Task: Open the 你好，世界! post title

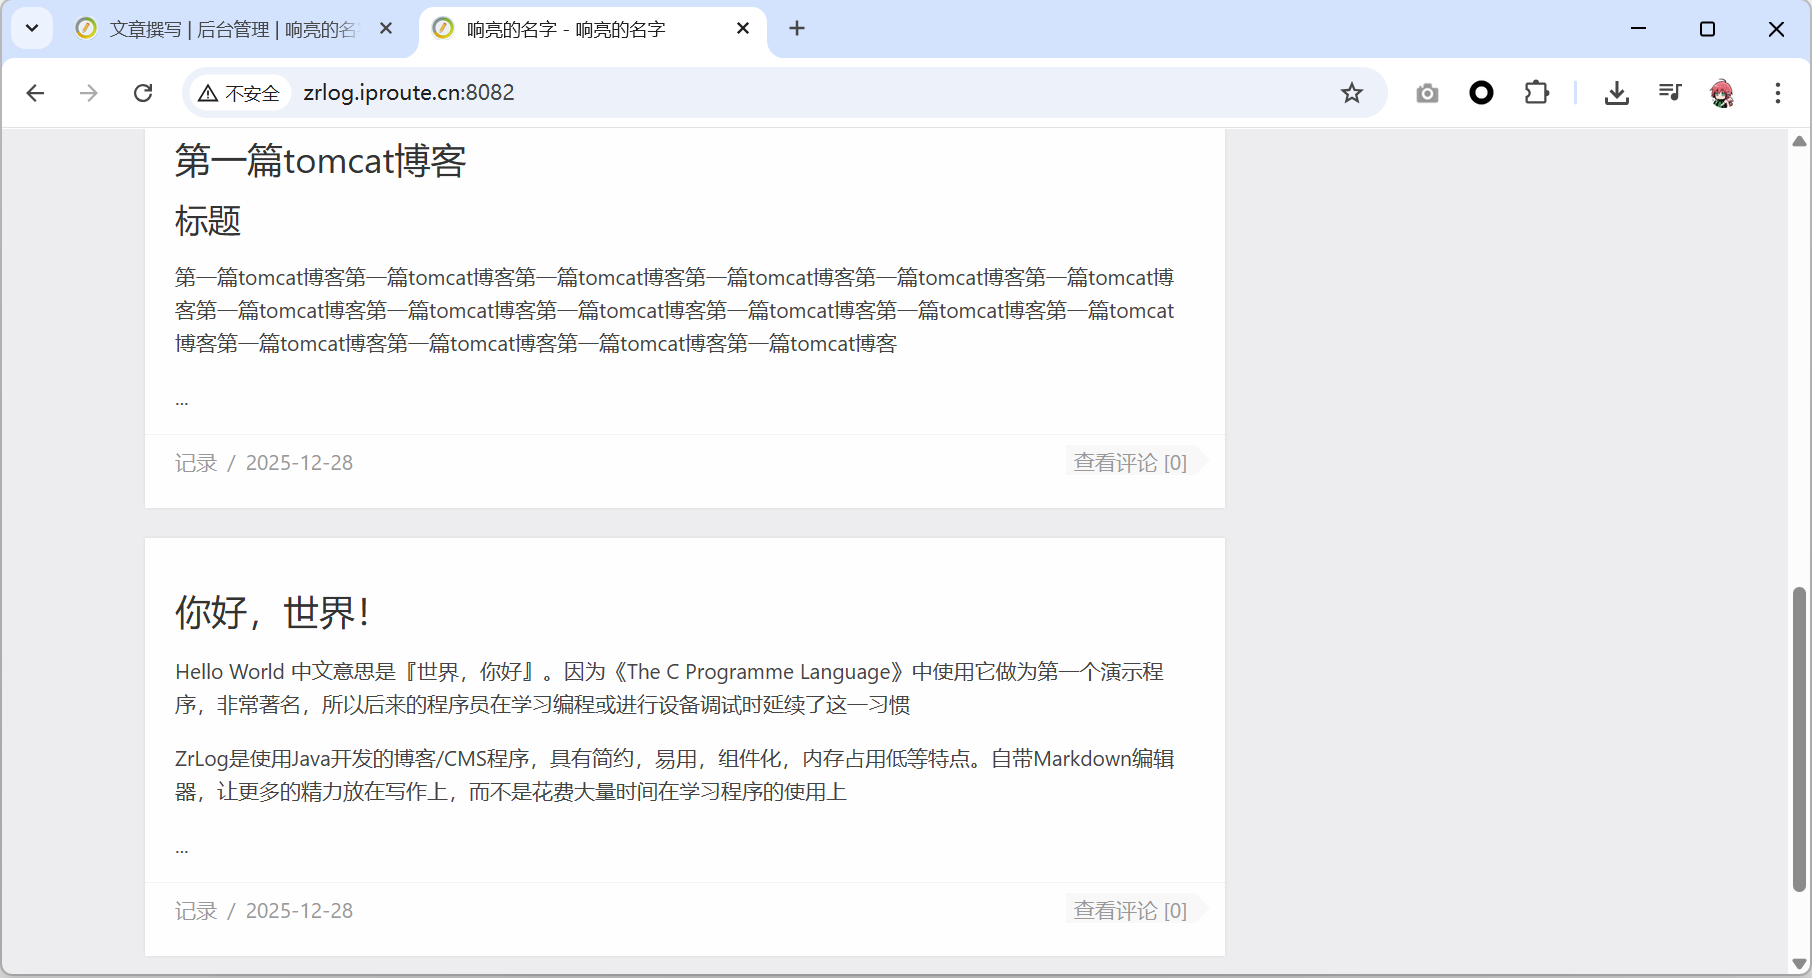Action: coord(273,612)
